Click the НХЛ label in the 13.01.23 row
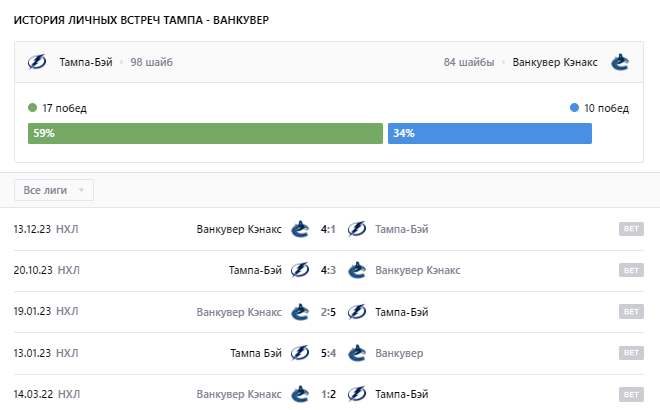The width and height of the screenshot is (660, 410). pos(67,353)
